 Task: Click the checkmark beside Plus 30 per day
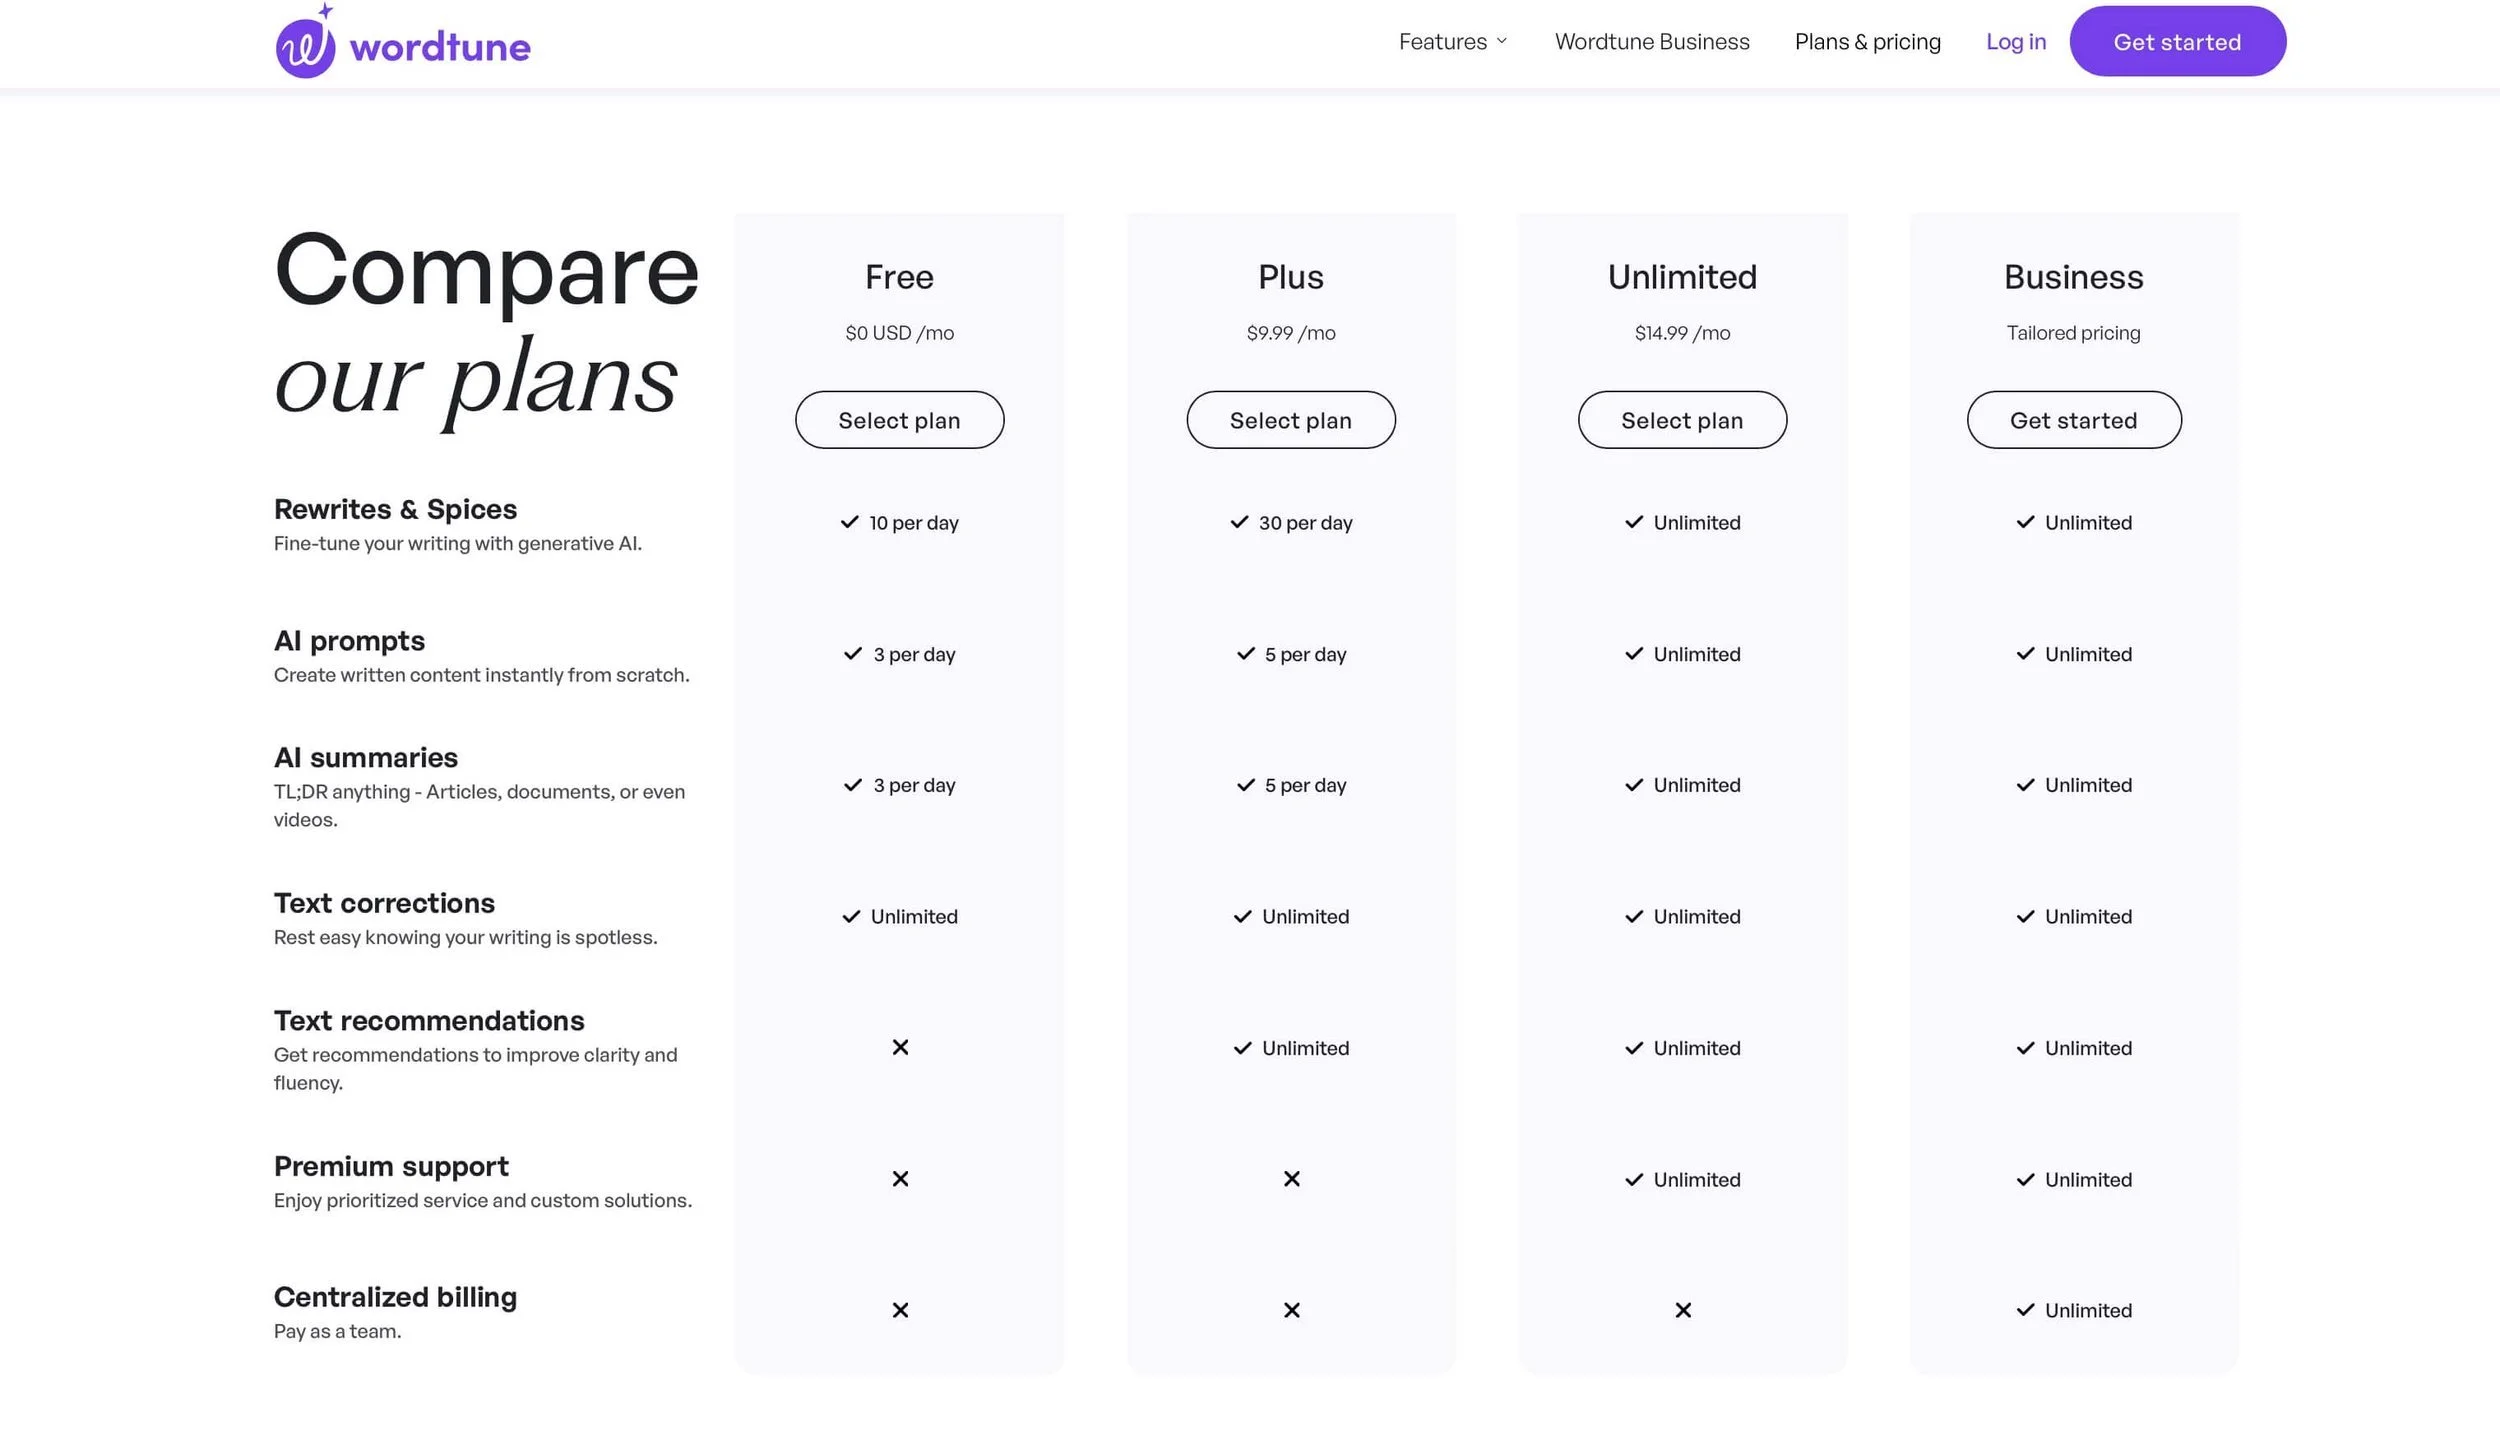pos(1239,522)
